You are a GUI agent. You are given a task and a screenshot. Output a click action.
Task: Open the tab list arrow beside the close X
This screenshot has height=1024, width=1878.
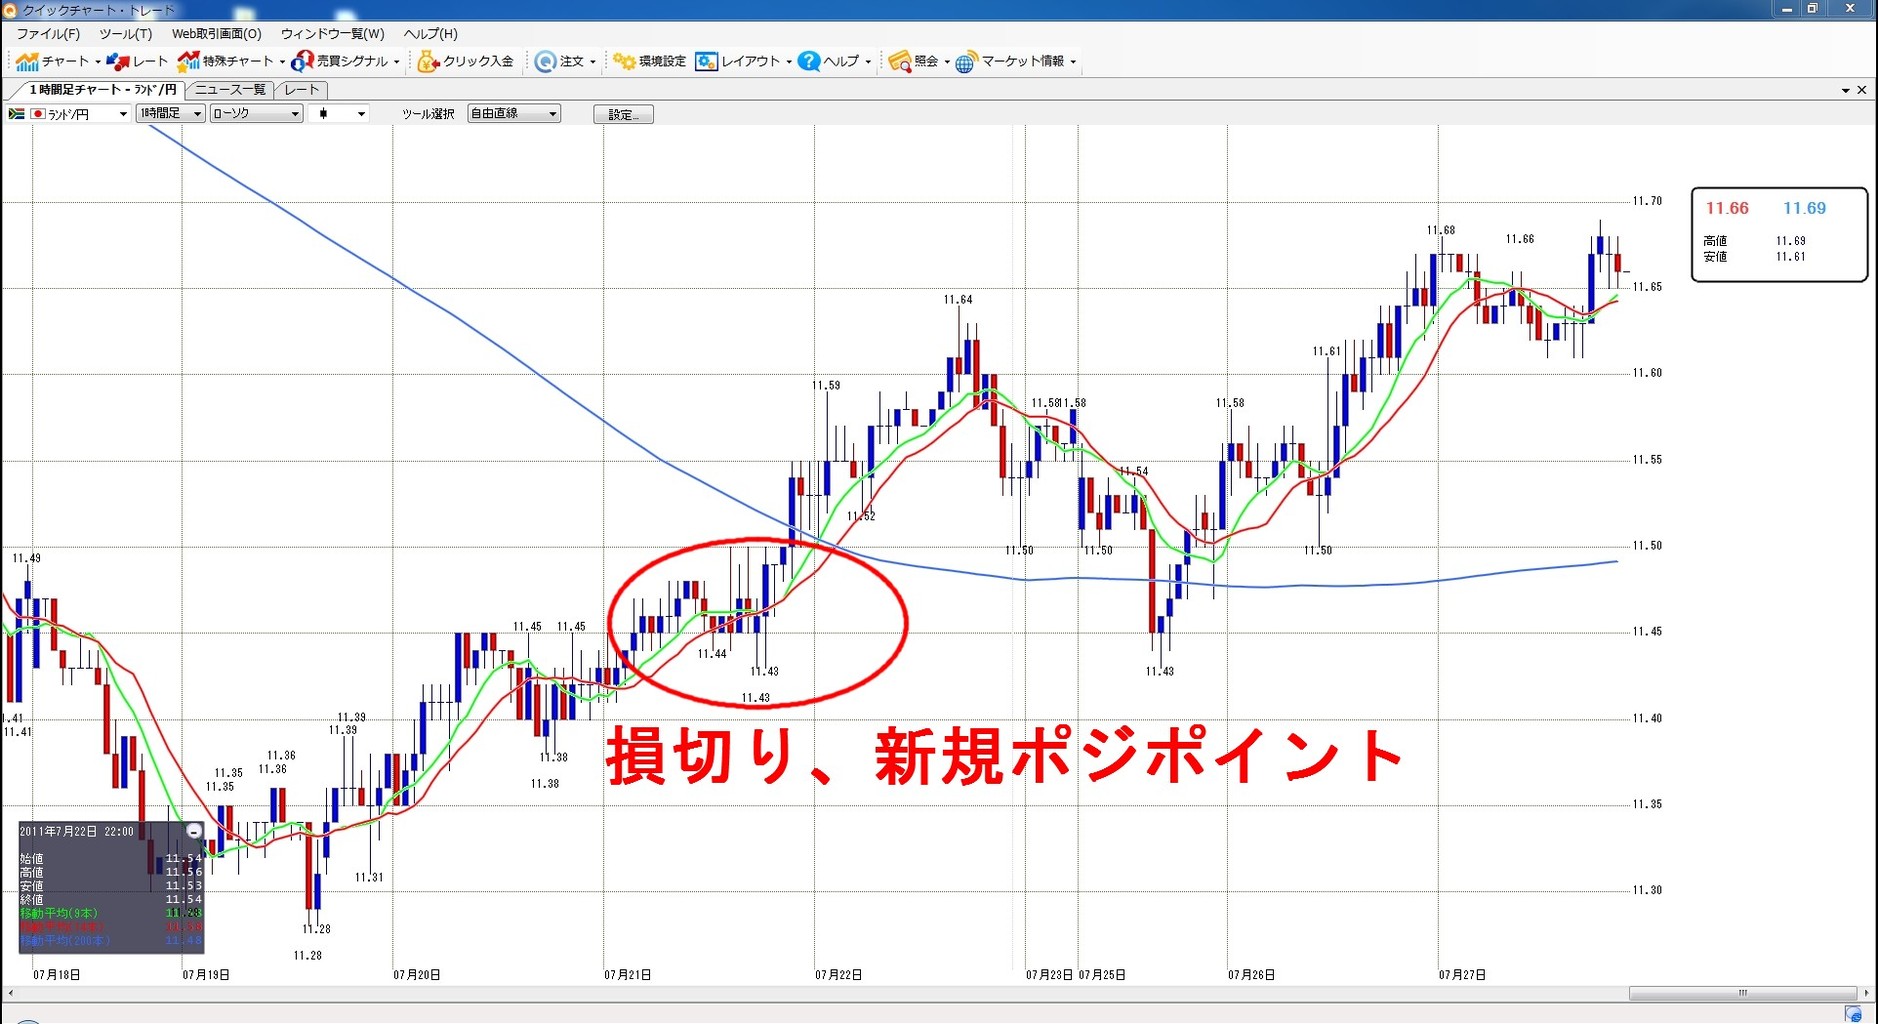tap(1845, 91)
